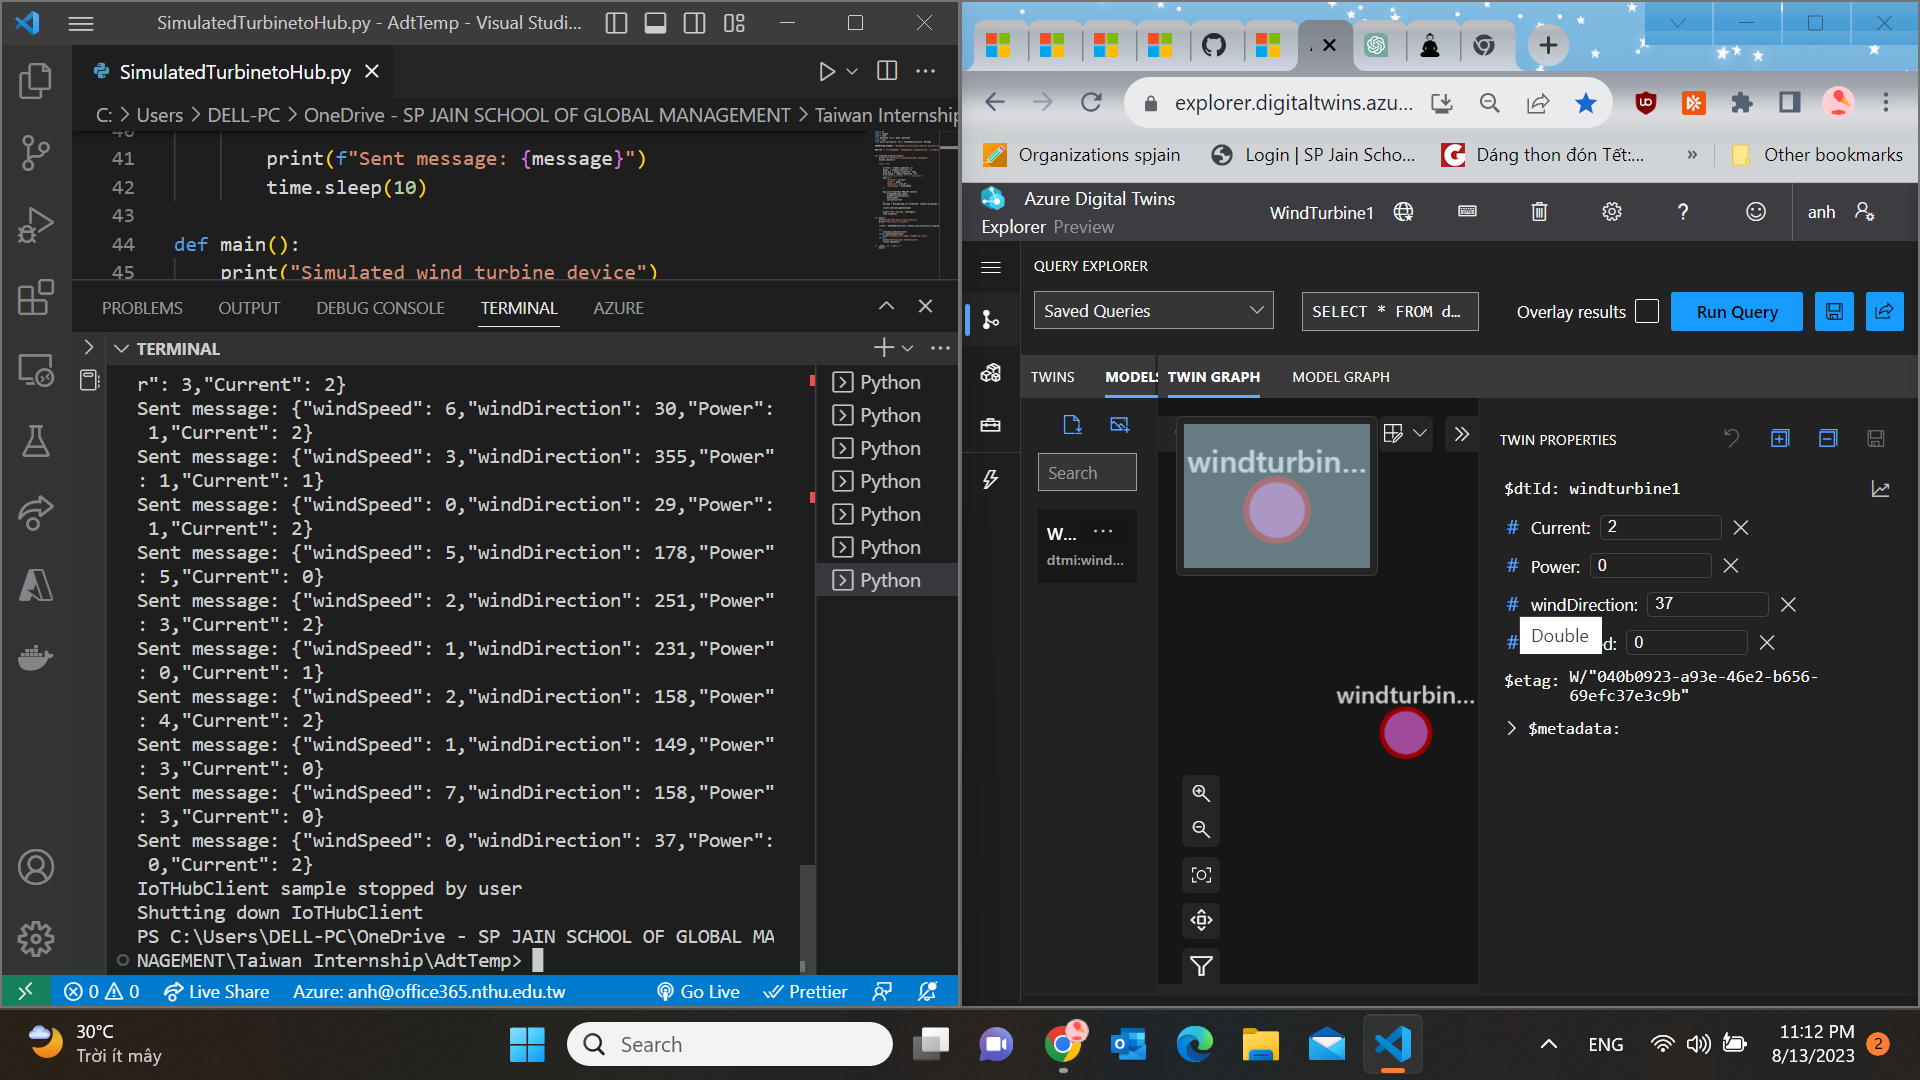The height and width of the screenshot is (1080, 1920).
Task: Collapse all twin properties tree
Action: (x=1828, y=438)
